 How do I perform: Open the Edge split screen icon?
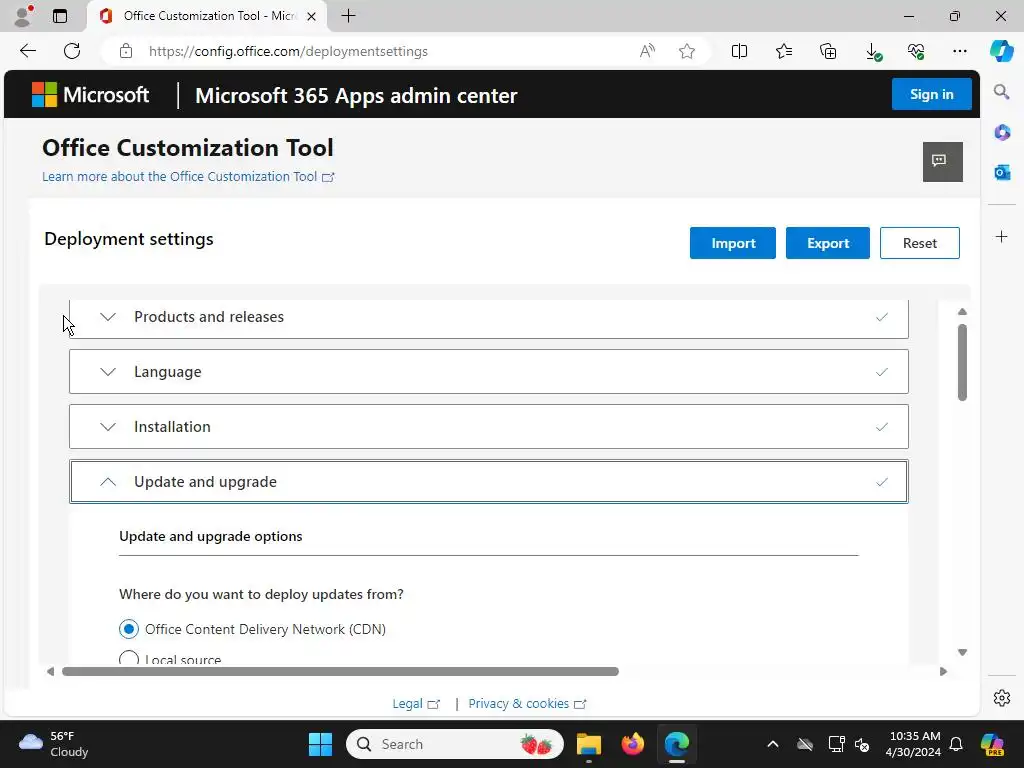739,51
